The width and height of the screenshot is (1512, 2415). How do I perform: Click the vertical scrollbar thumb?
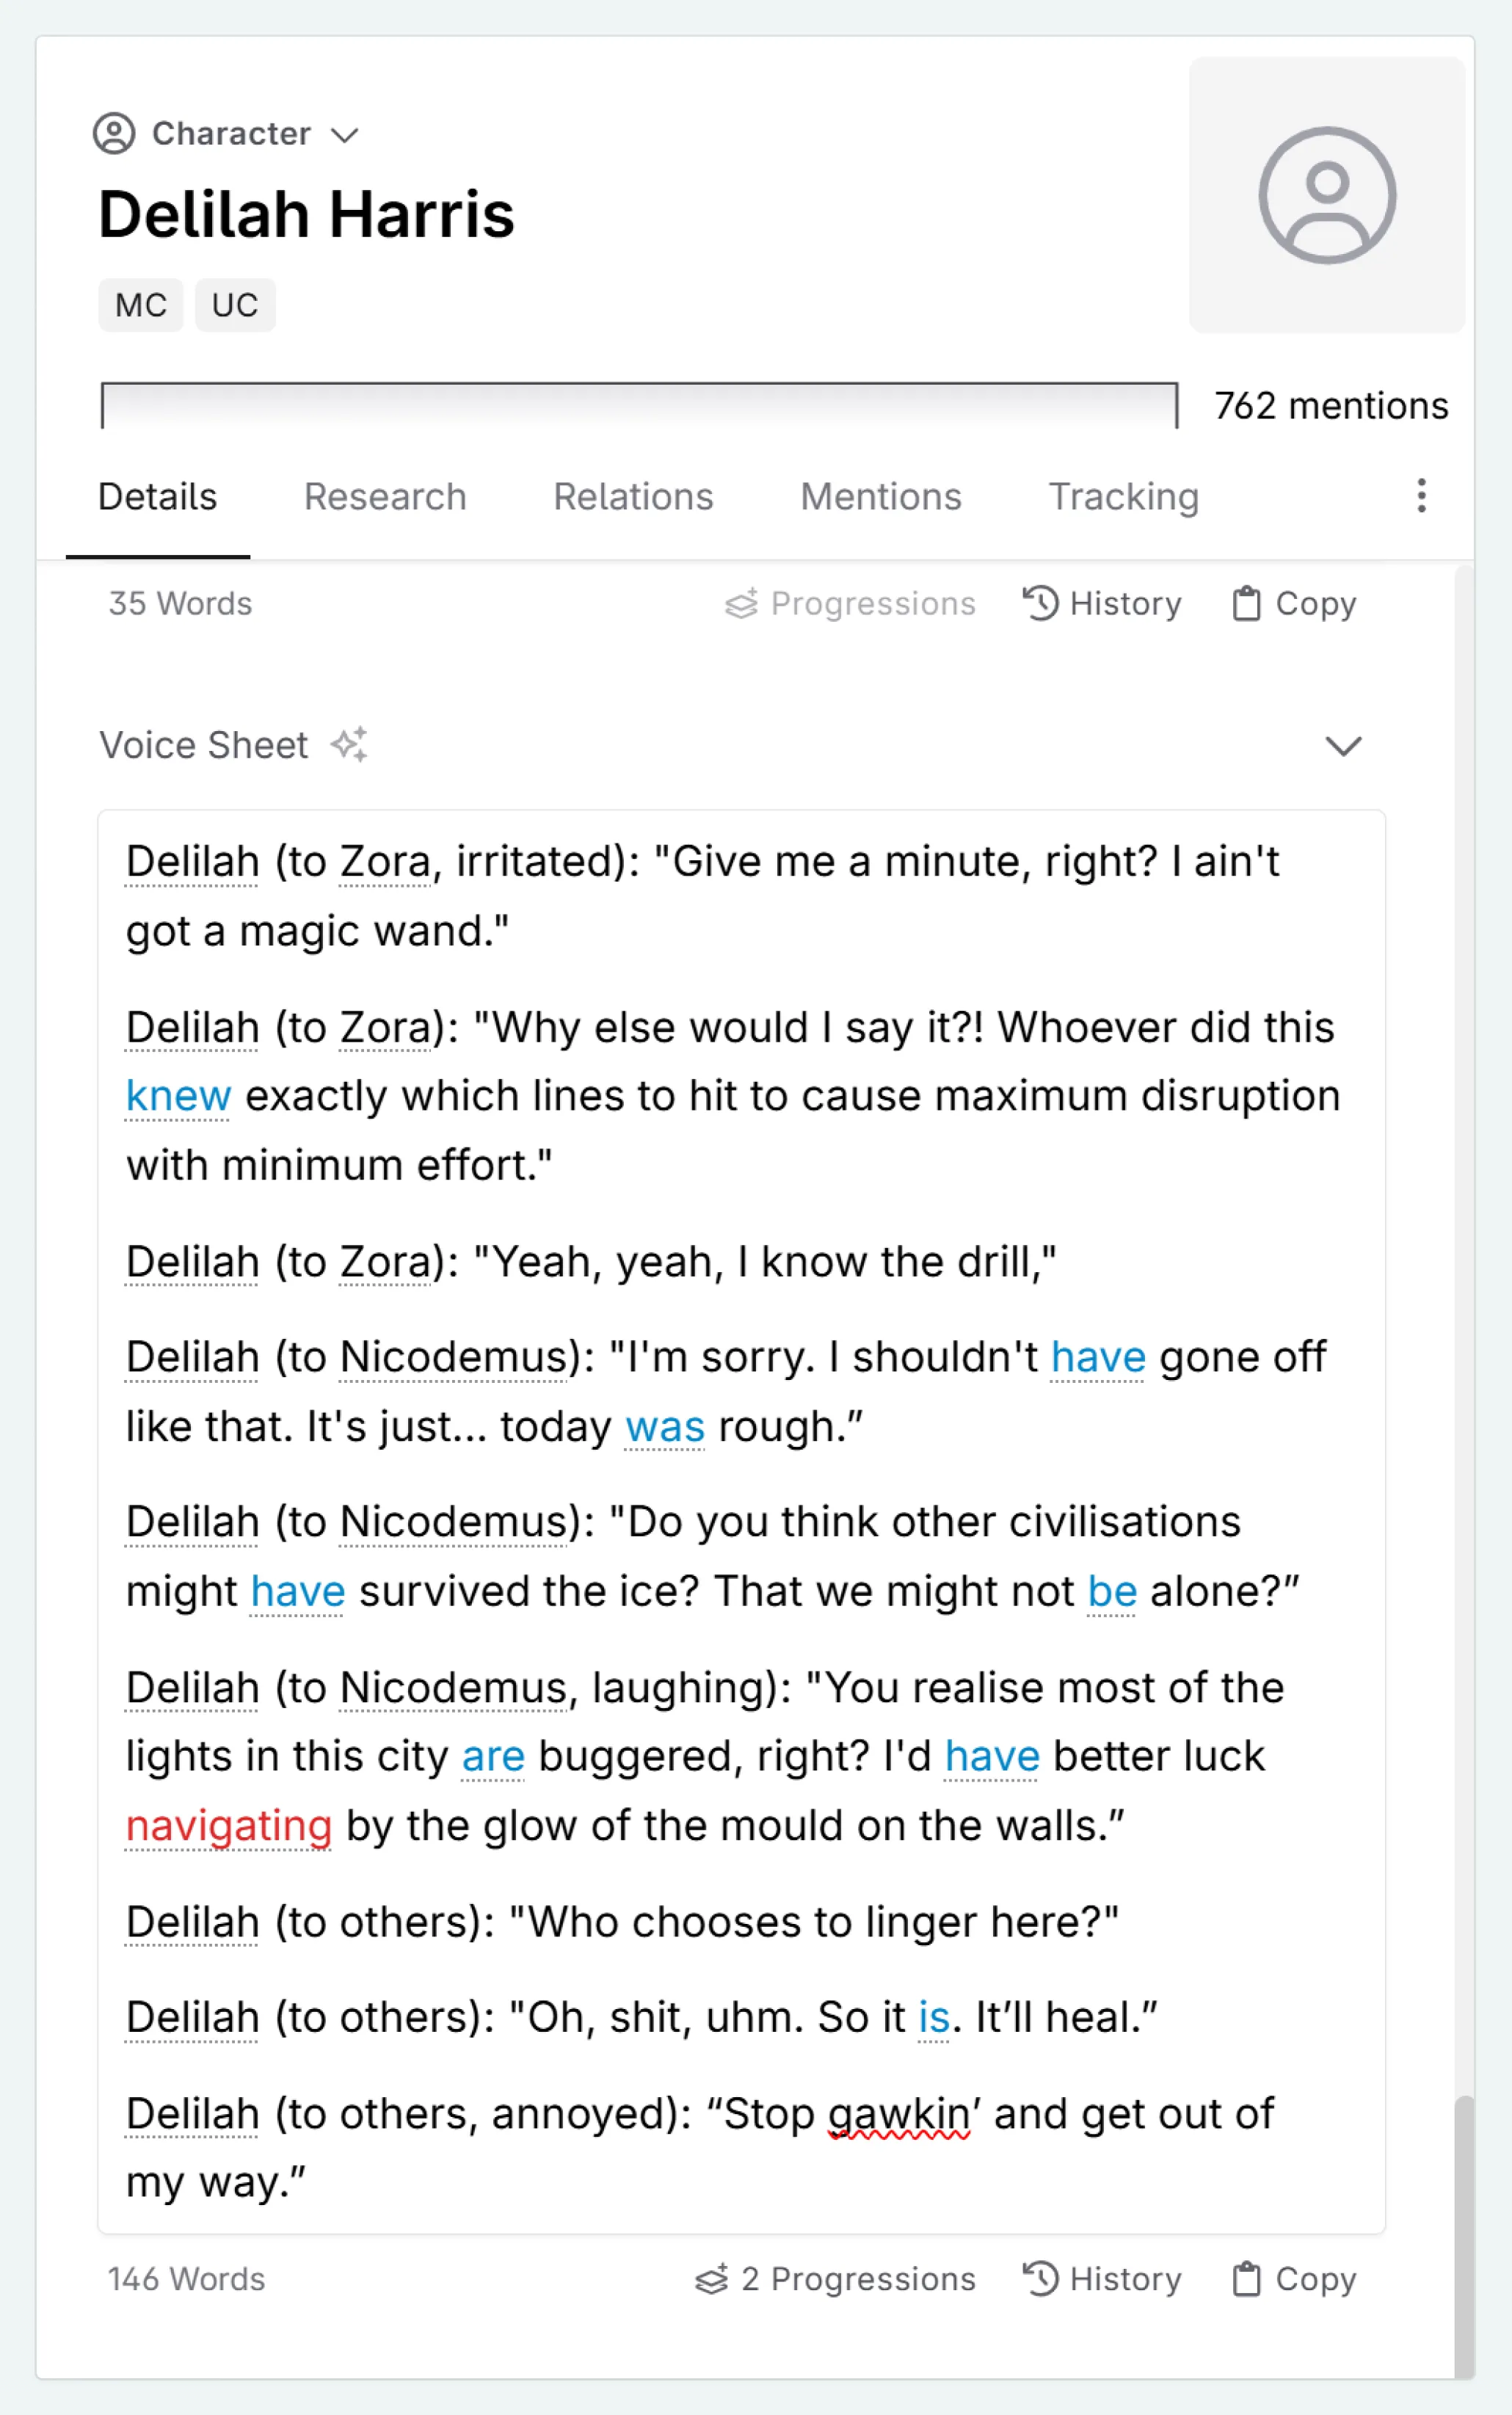tap(1464, 2235)
